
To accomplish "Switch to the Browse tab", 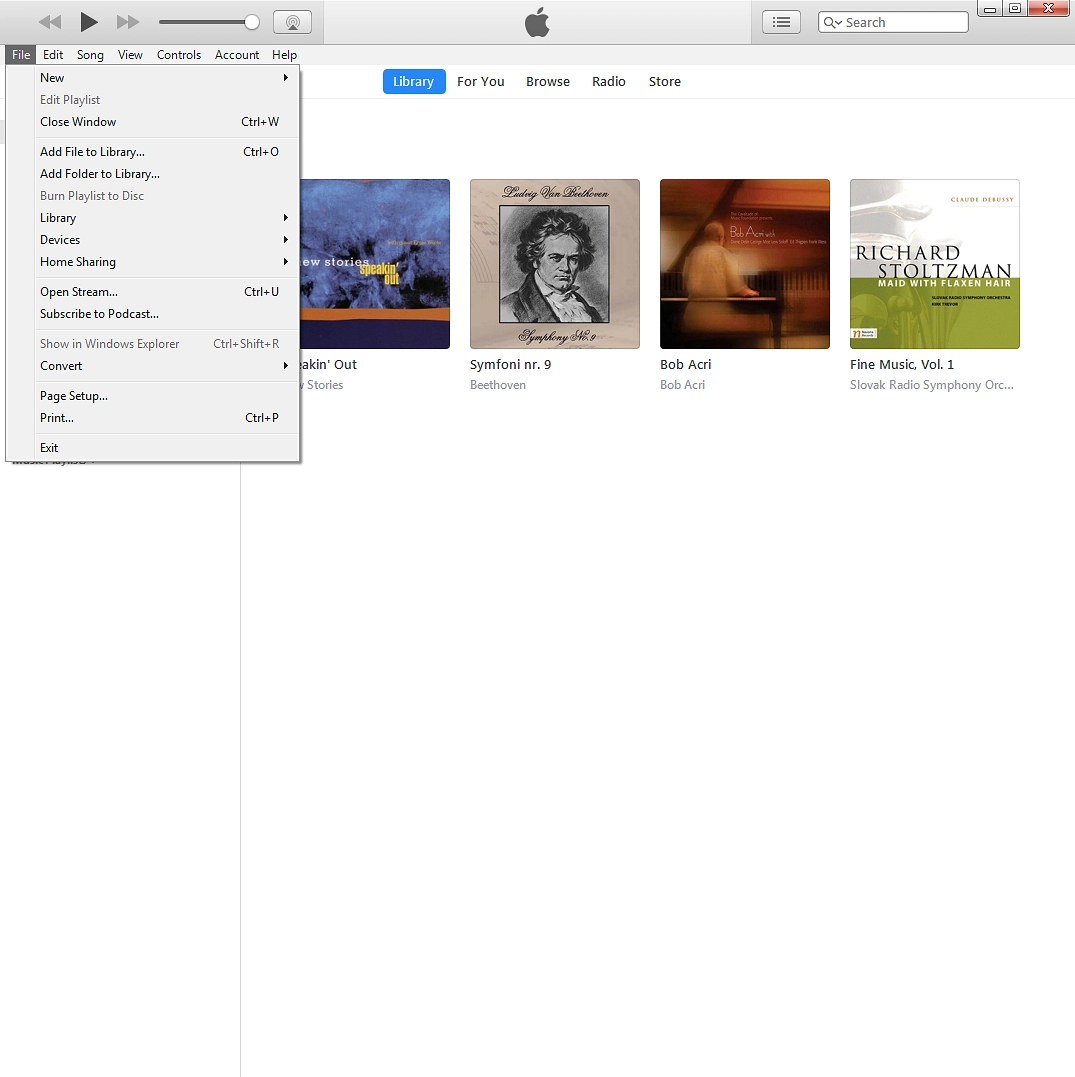I will pyautogui.click(x=547, y=81).
